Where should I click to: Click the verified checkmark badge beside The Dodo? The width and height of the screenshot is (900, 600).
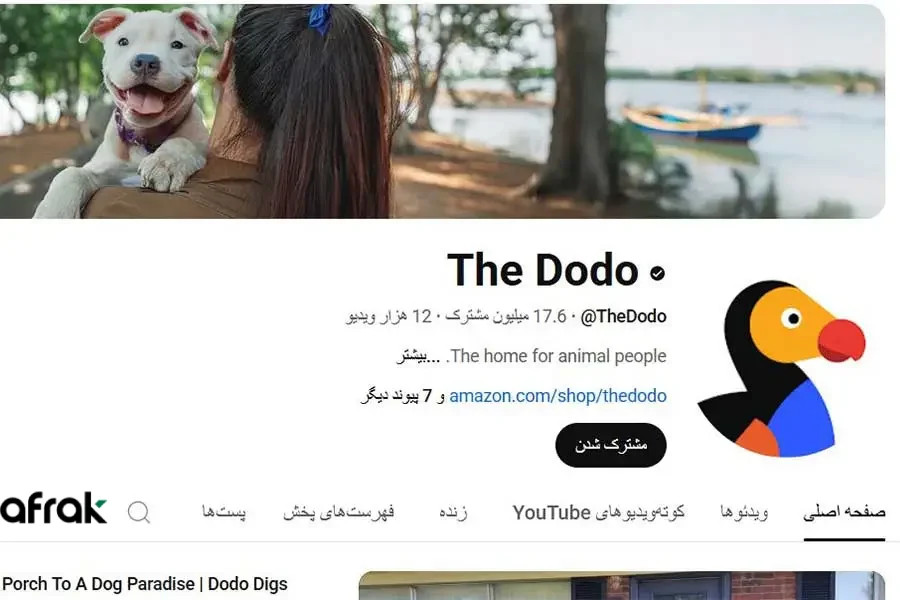658,273
